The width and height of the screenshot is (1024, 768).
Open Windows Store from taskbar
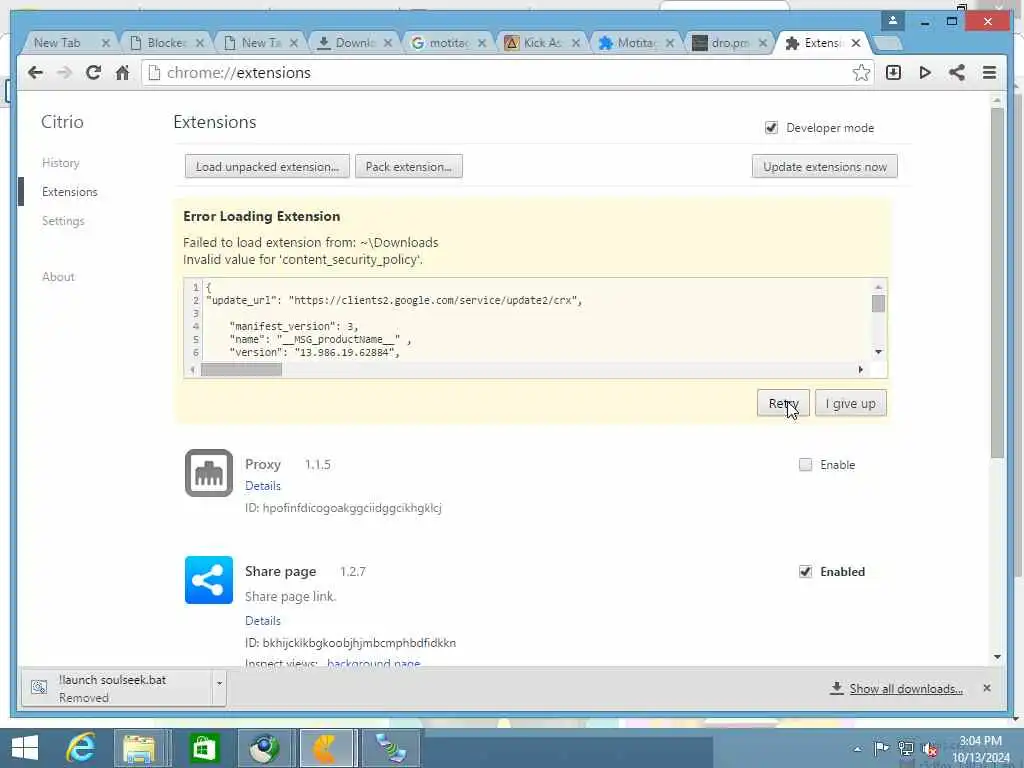[x=204, y=748]
